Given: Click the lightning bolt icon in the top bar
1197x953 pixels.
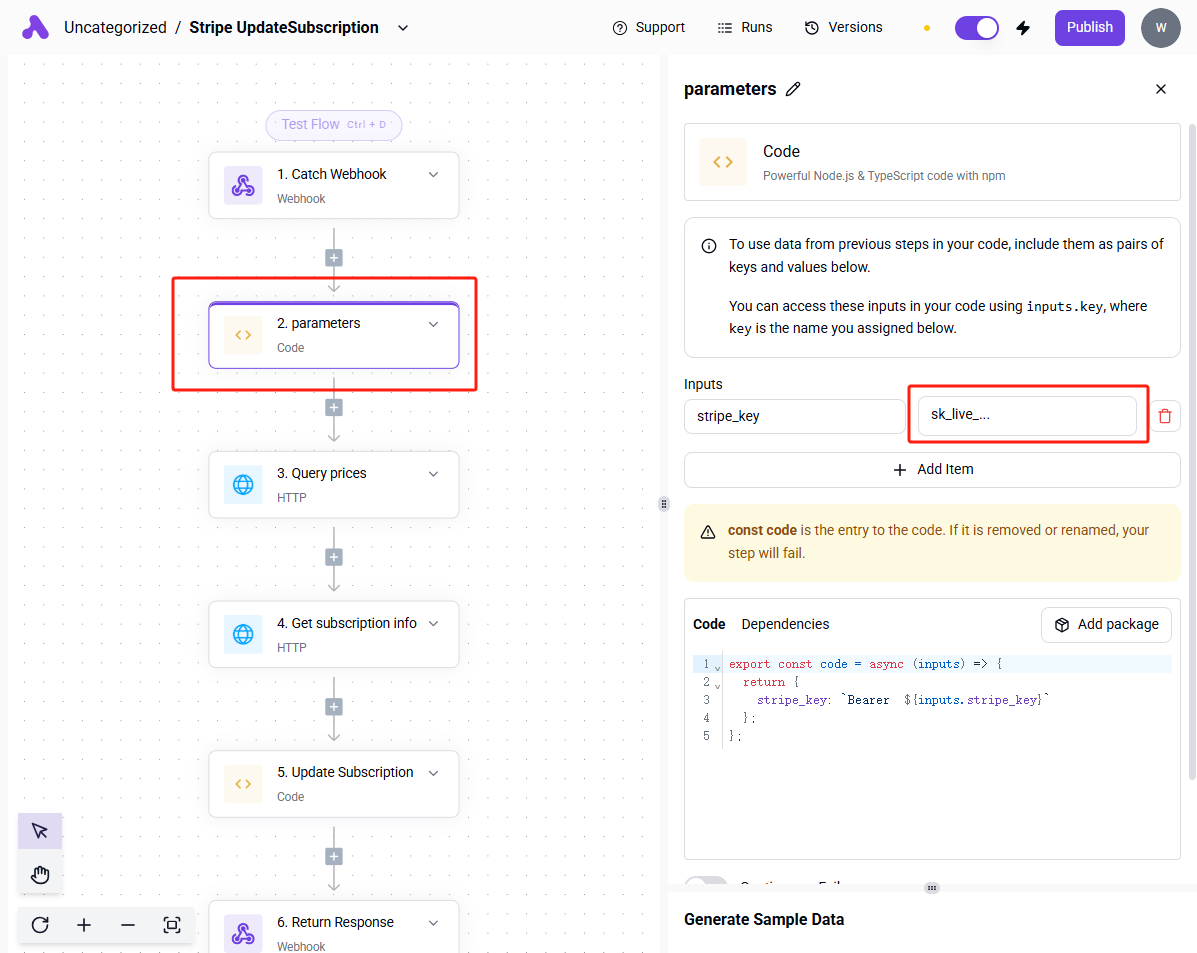Looking at the screenshot, I should pos(1023,28).
